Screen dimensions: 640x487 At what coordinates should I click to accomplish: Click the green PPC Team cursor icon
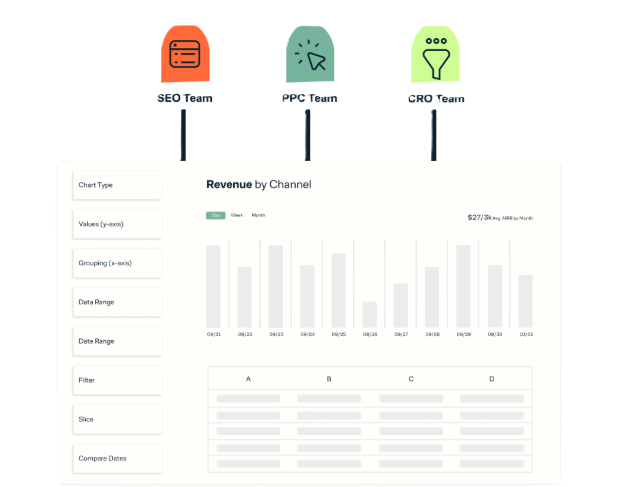click(x=310, y=54)
